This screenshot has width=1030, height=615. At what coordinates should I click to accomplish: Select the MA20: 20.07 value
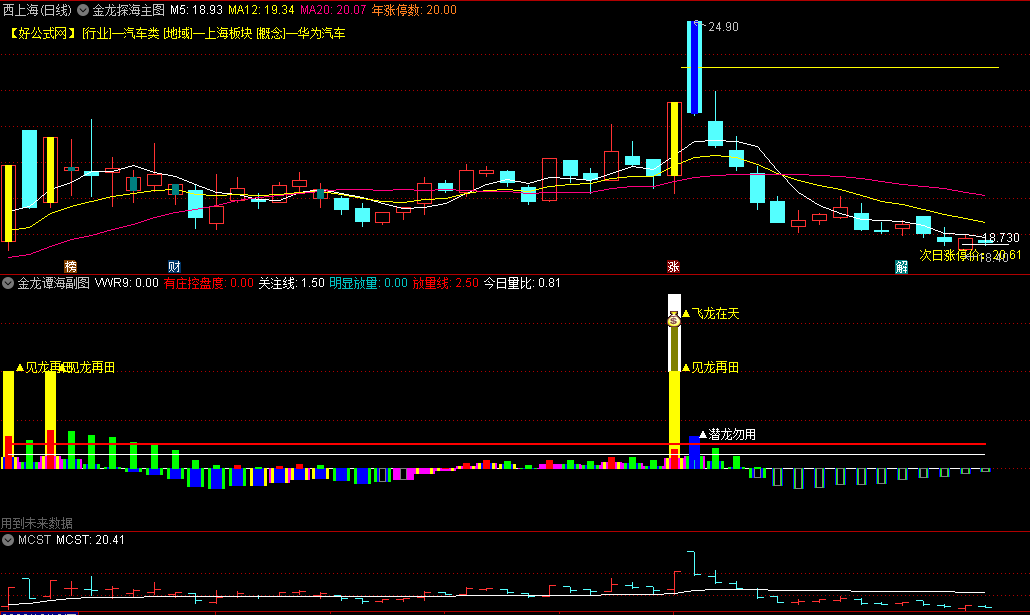tap(332, 11)
